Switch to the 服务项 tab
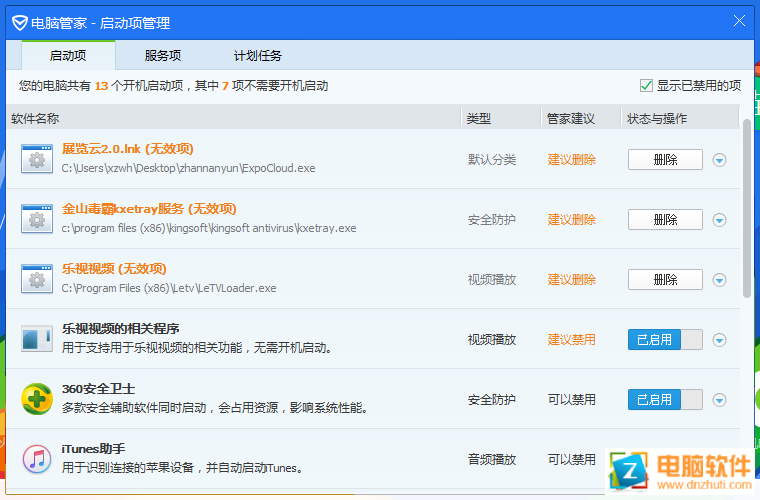760x500 pixels. click(x=163, y=55)
